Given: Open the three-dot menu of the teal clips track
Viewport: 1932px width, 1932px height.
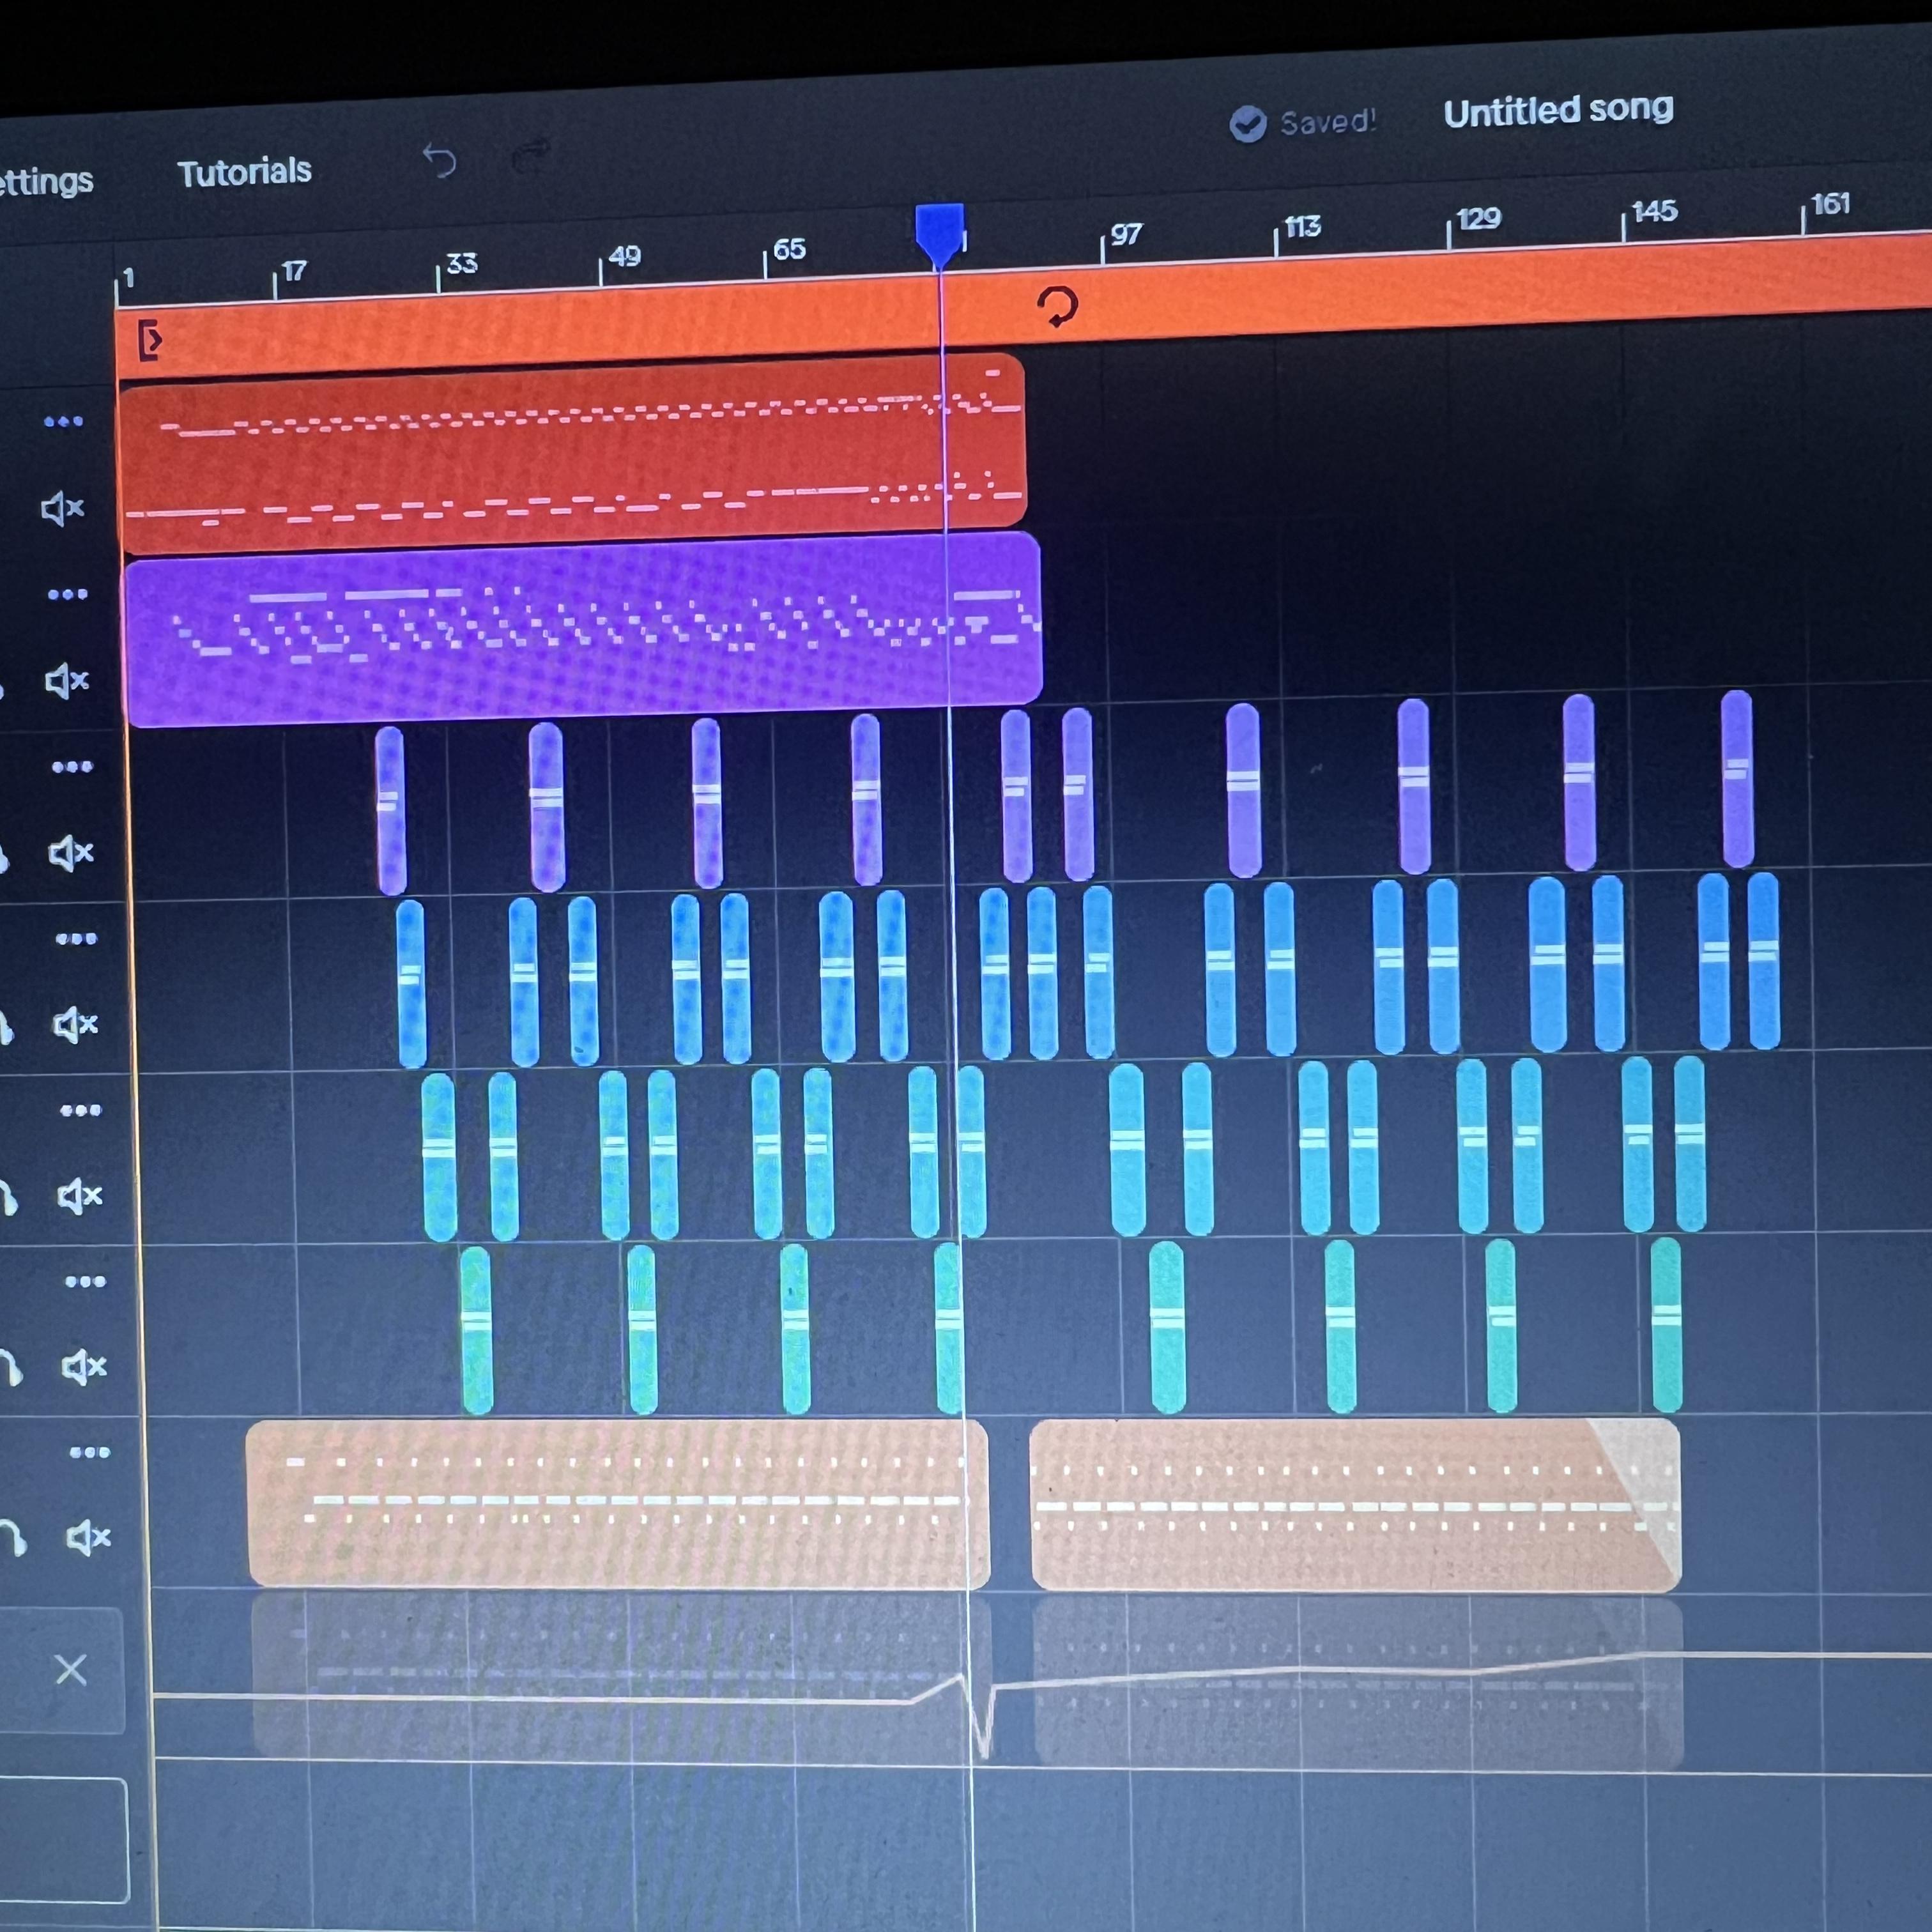Looking at the screenshot, I should point(85,1281).
